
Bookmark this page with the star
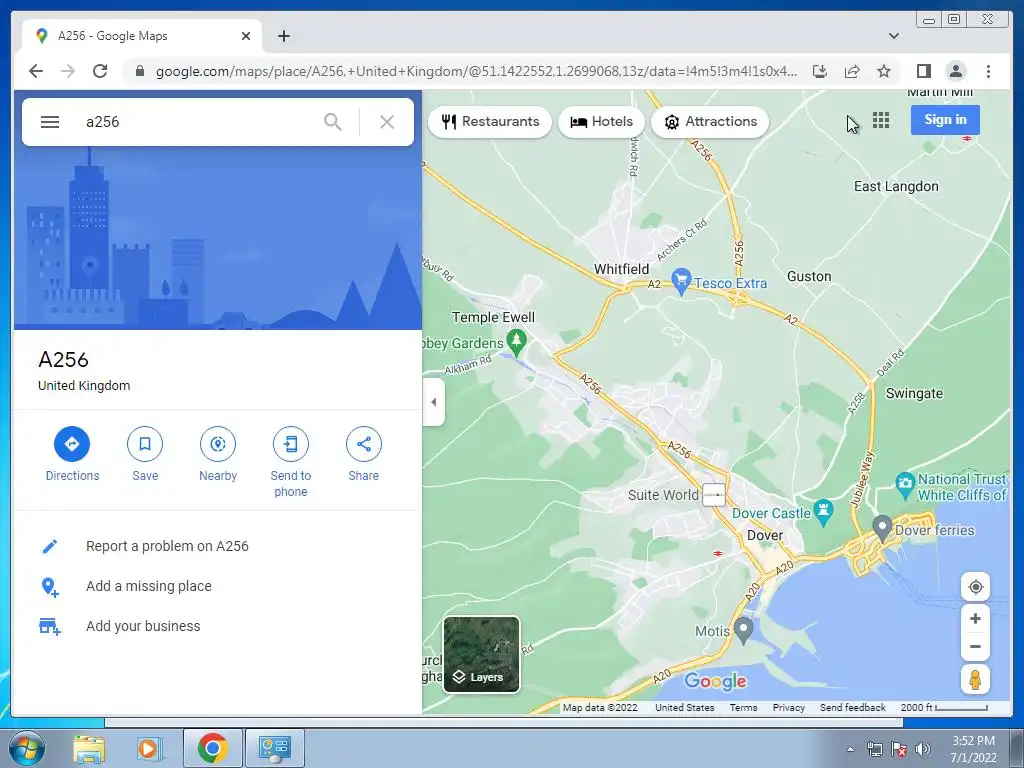tap(884, 71)
